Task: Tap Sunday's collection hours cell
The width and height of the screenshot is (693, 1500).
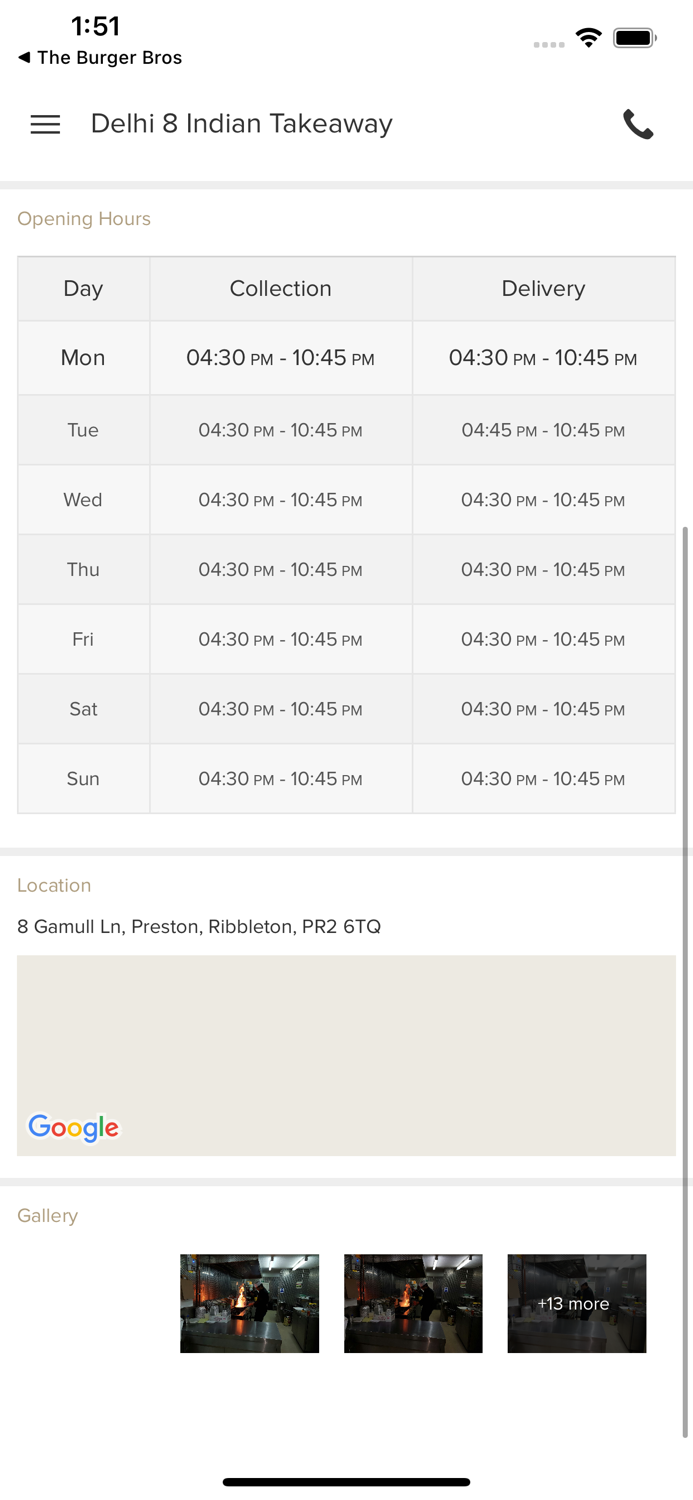Action: (x=280, y=779)
